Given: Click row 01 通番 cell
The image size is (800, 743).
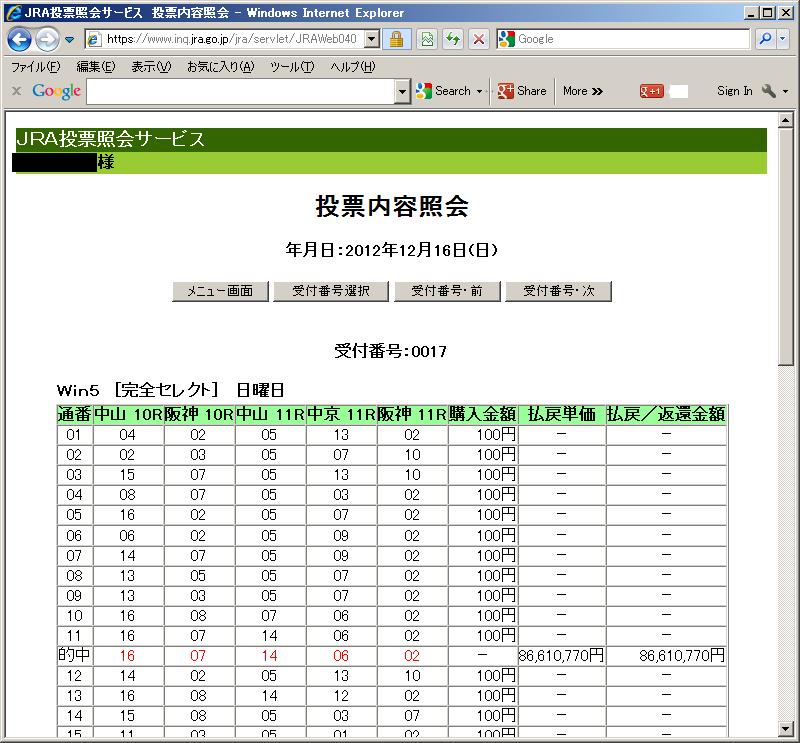Looking at the screenshot, I should tap(74, 435).
